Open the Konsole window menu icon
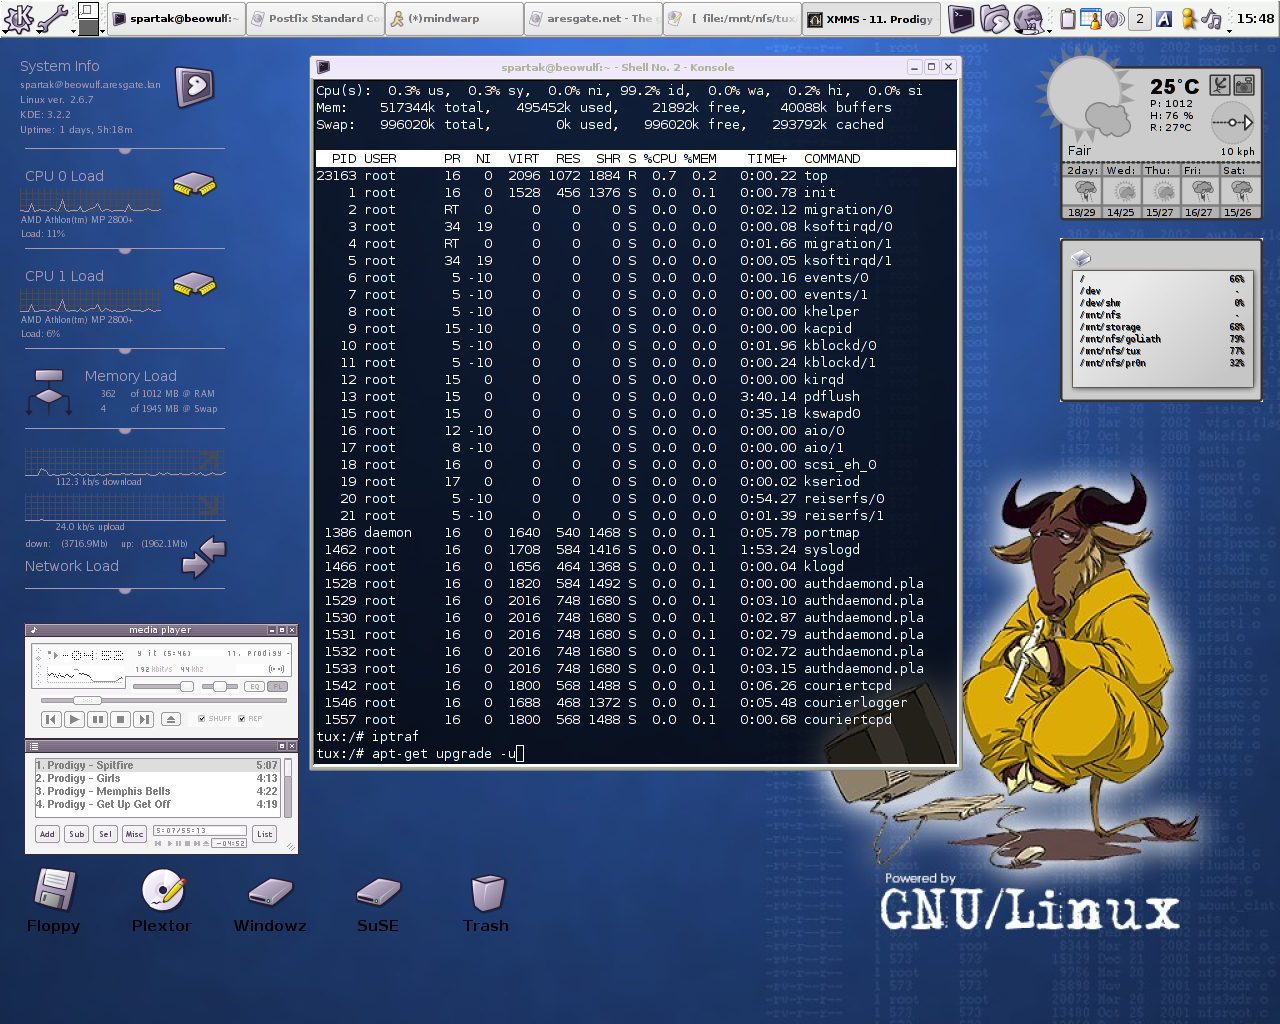This screenshot has height=1024, width=1280. [x=323, y=67]
